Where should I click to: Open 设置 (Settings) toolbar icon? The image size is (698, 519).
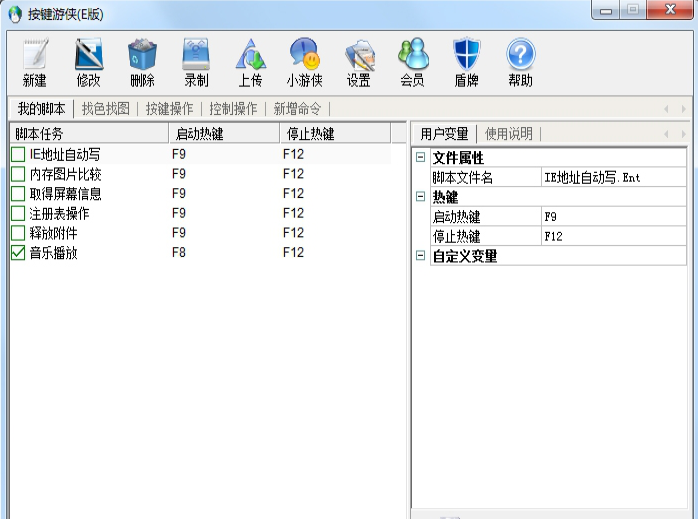359,54
